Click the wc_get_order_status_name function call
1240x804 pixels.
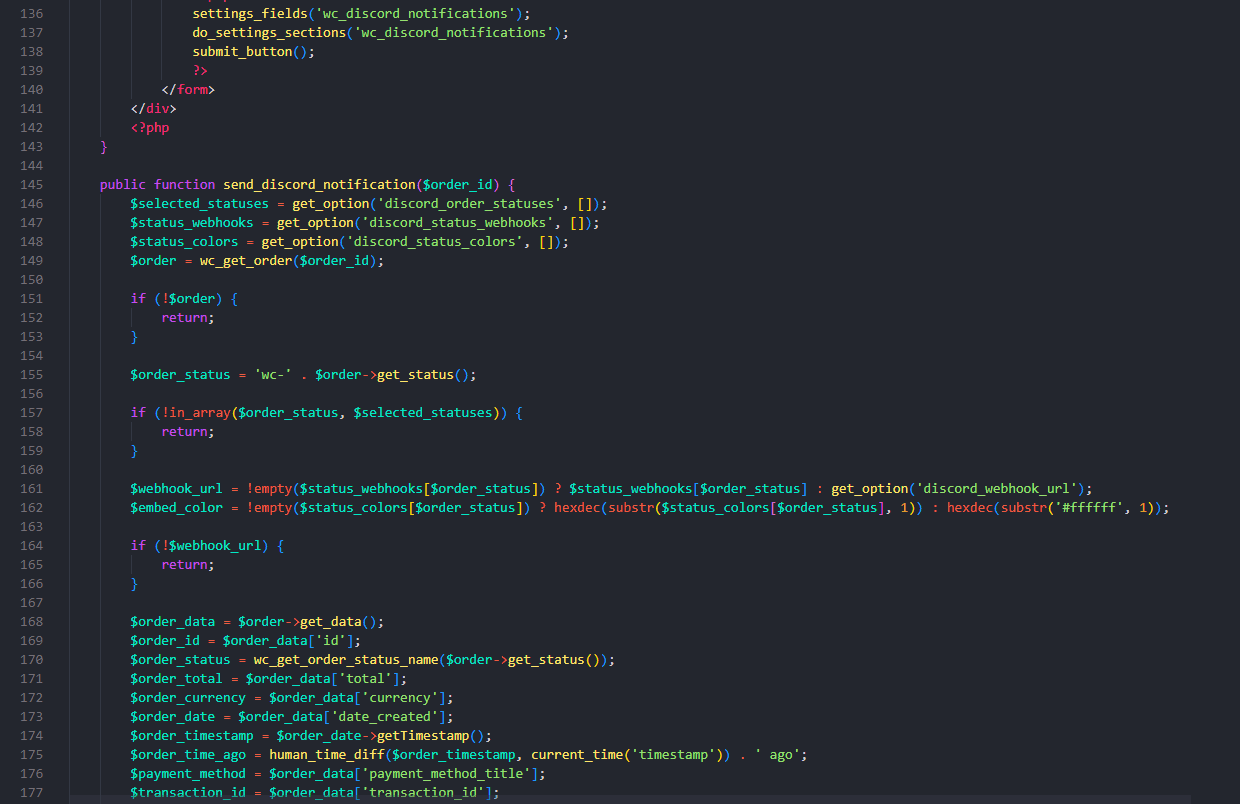coord(346,660)
